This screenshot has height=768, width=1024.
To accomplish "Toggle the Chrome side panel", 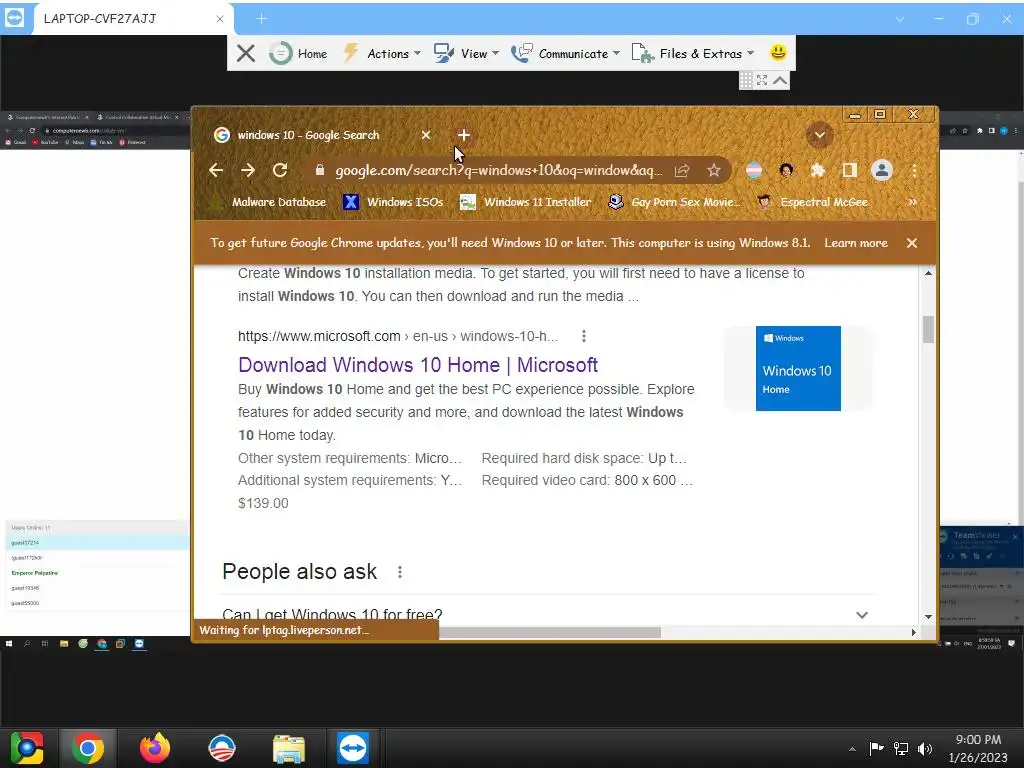I will tap(849, 170).
